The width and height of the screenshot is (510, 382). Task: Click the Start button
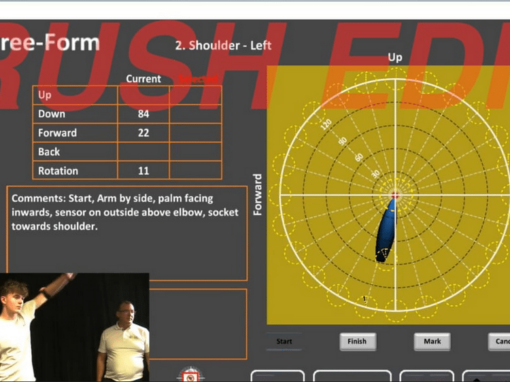pos(284,341)
